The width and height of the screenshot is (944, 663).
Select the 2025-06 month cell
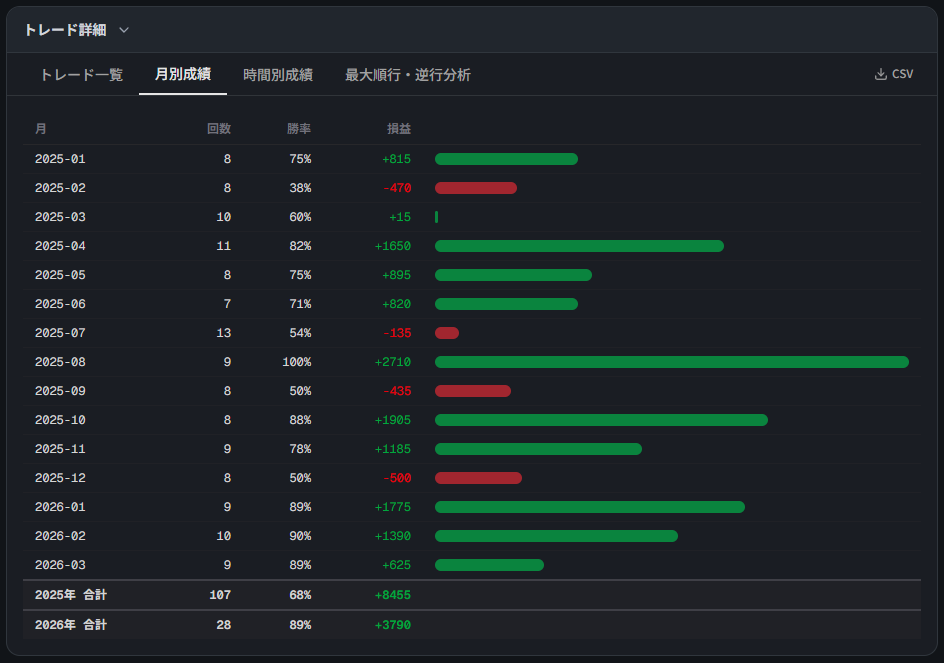(x=60, y=304)
